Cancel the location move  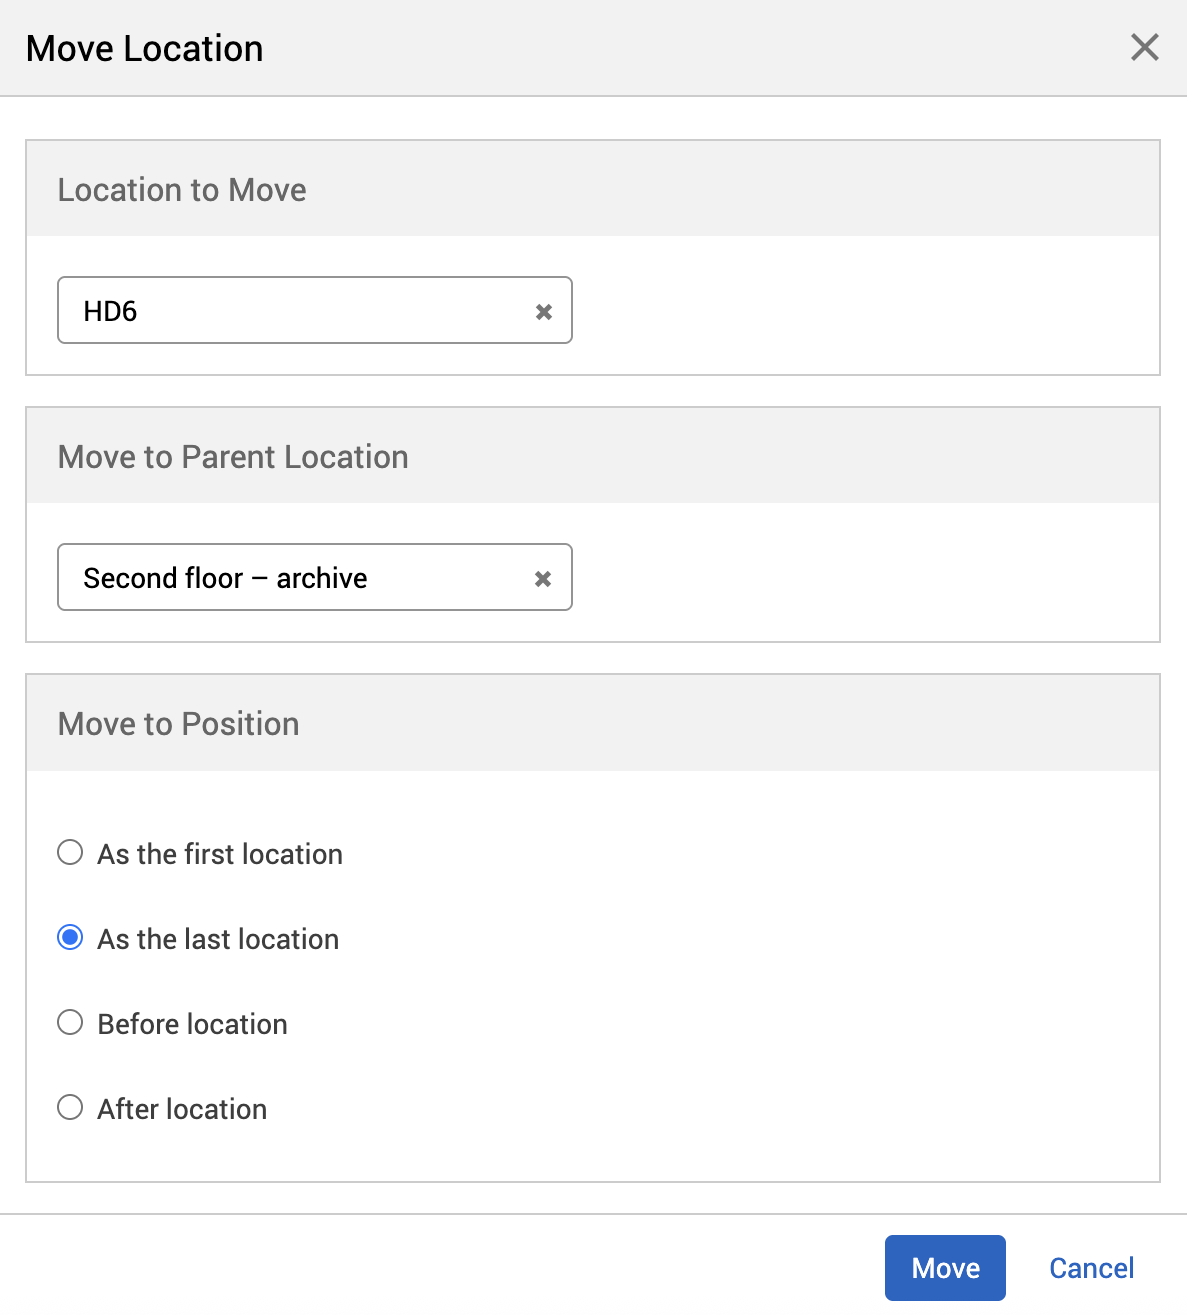click(1091, 1267)
